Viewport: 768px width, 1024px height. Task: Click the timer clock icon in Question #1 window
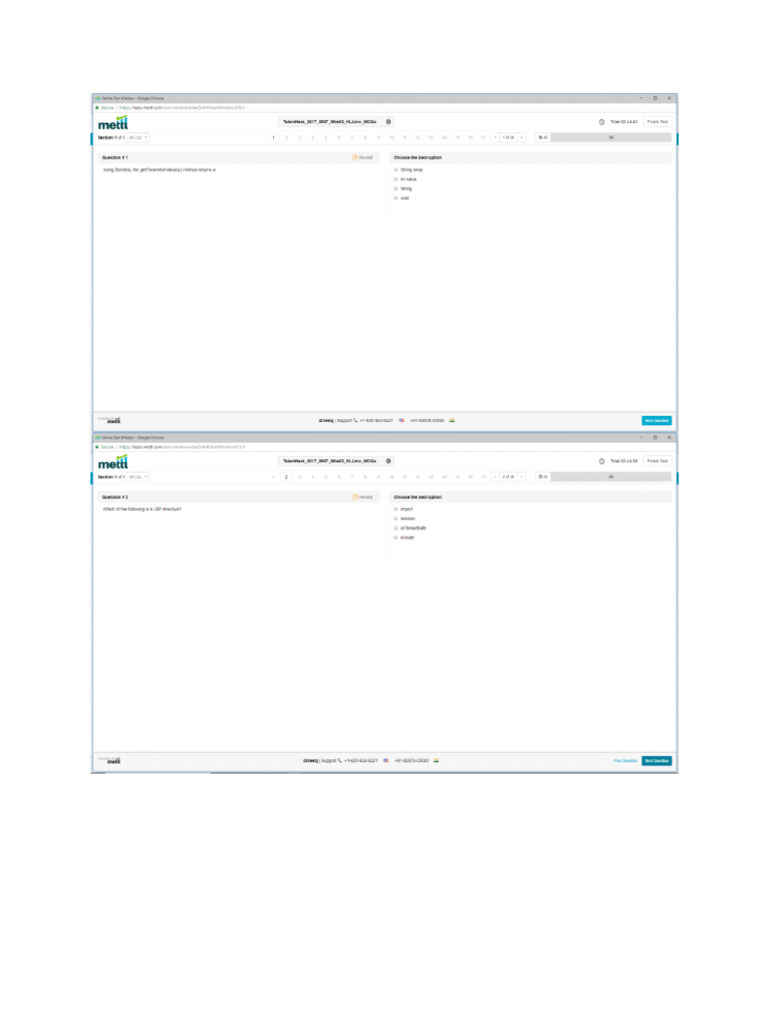[x=601, y=122]
